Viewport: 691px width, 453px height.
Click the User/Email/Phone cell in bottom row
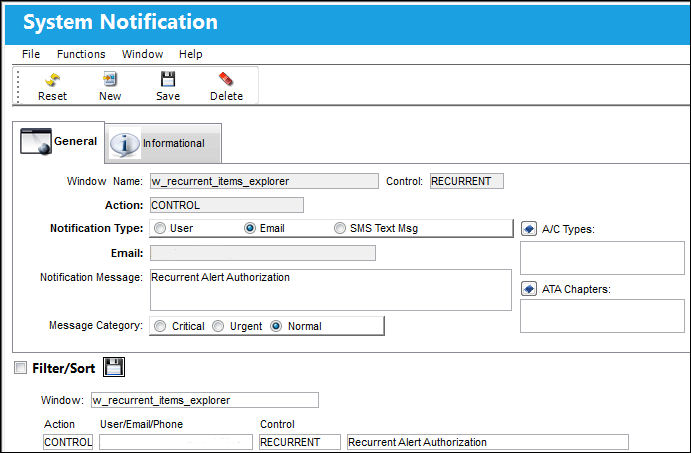click(x=176, y=442)
